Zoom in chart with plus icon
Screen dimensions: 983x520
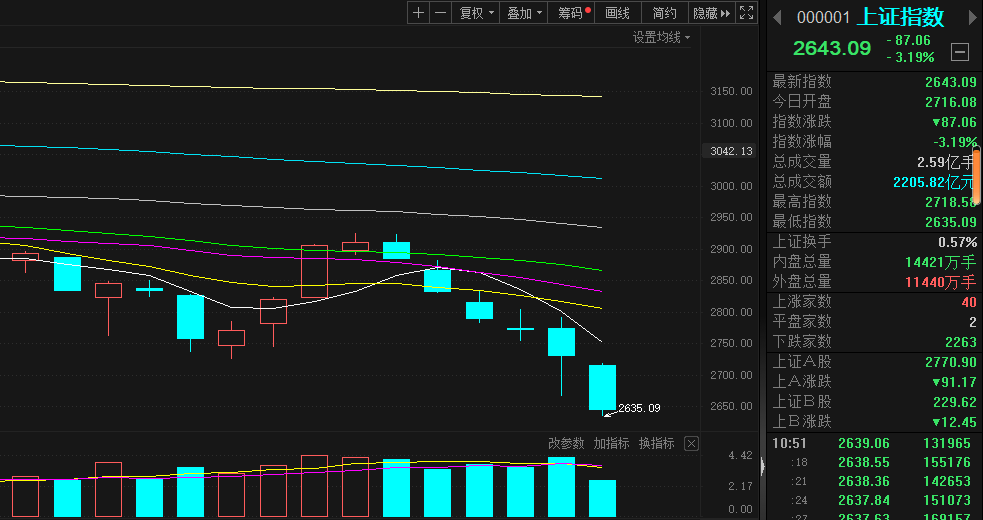tap(418, 13)
